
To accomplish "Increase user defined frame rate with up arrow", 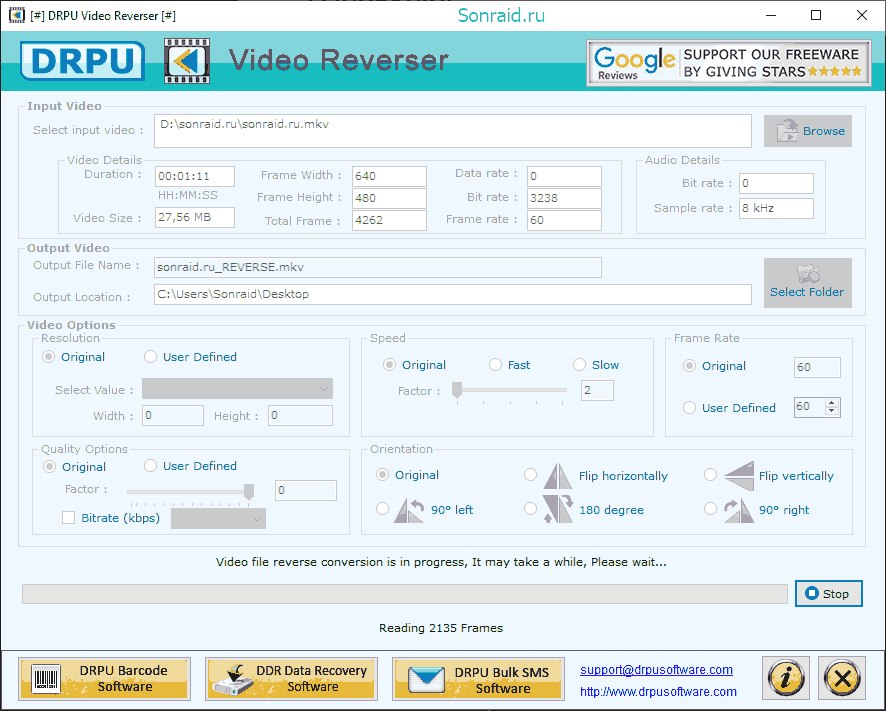I will 831,402.
